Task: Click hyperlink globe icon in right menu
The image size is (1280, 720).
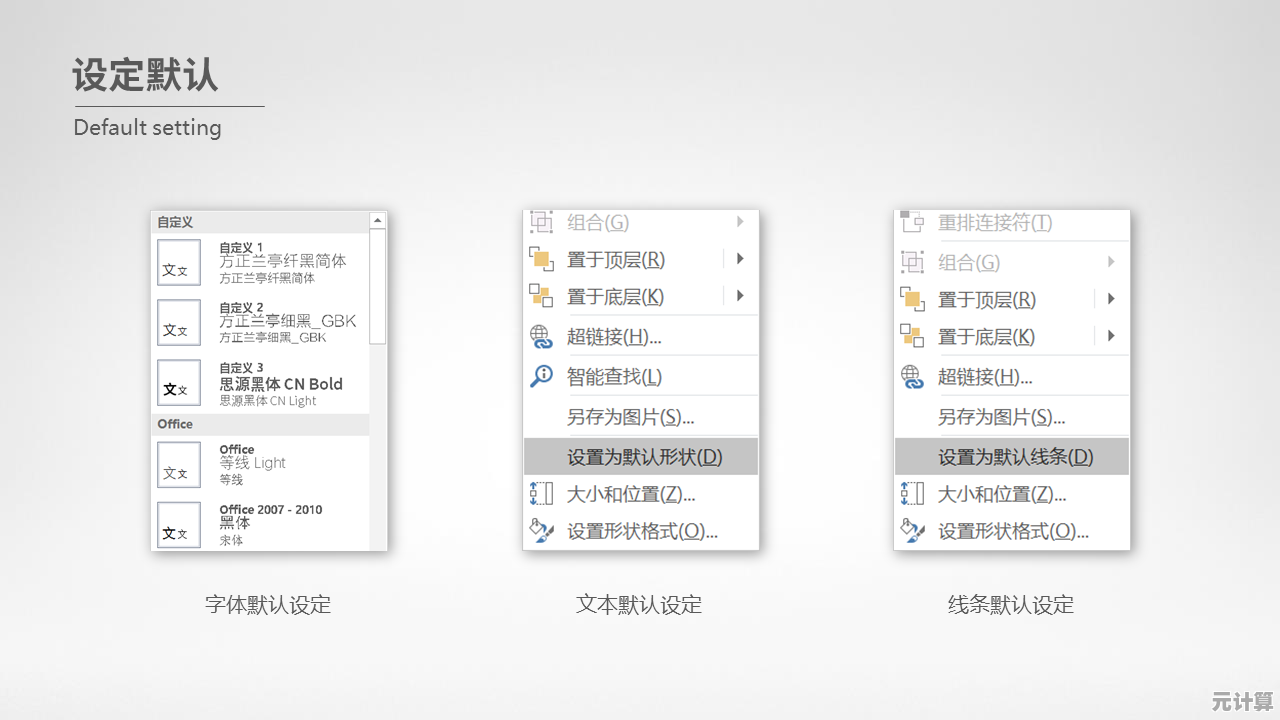Action: 912,377
